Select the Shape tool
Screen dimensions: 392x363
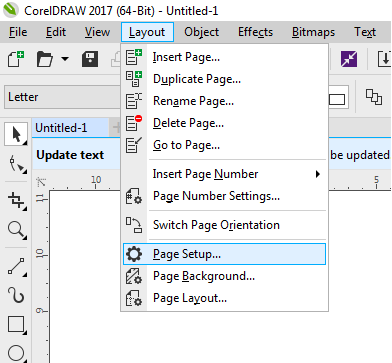pyautogui.click(x=17, y=164)
